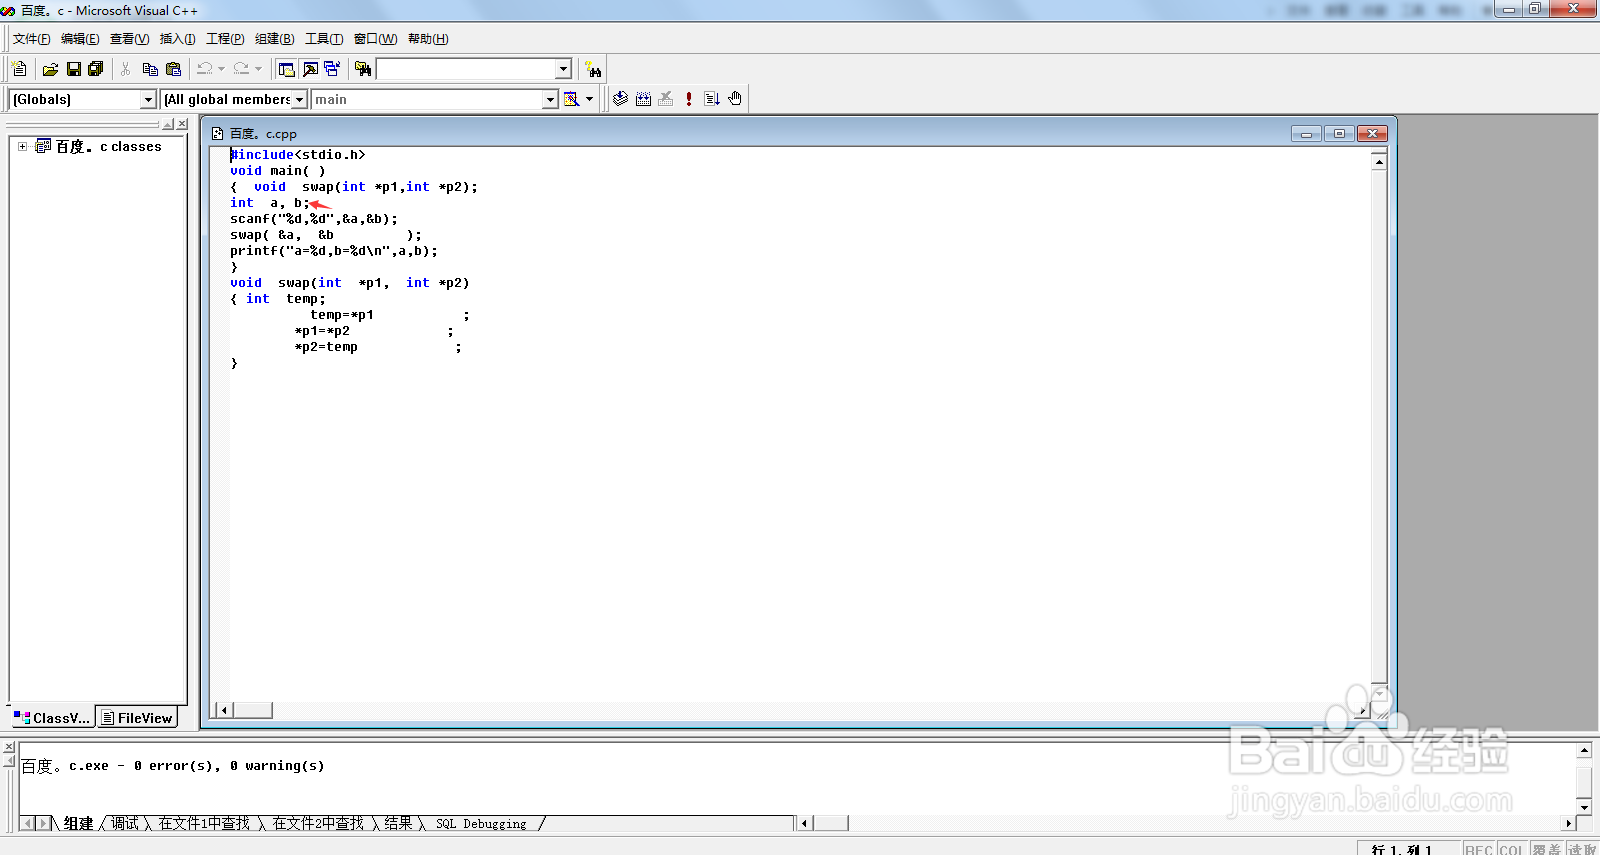The width and height of the screenshot is (1600, 855).
Task: Click the Stop Build icon
Action: (666, 99)
